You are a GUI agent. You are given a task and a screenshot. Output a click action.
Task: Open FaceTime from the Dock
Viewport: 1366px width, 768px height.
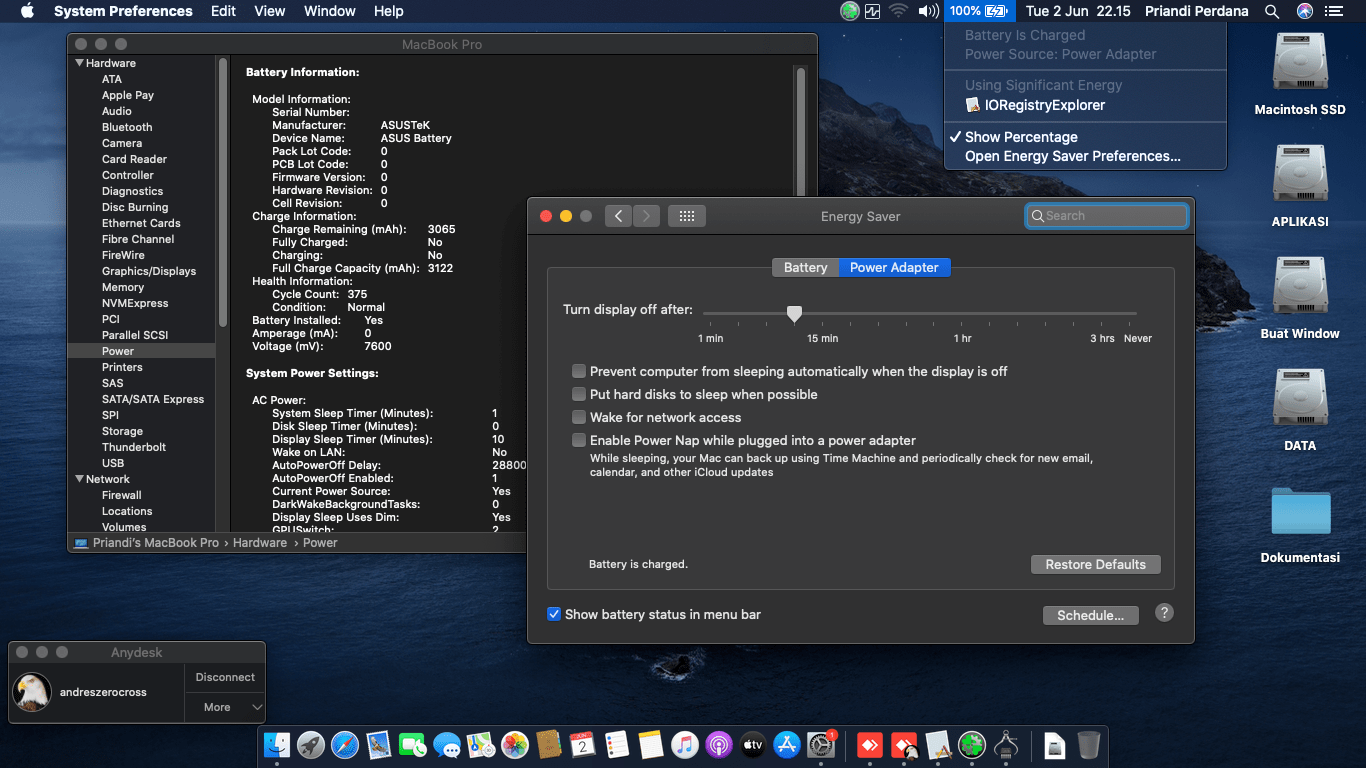coord(413,744)
